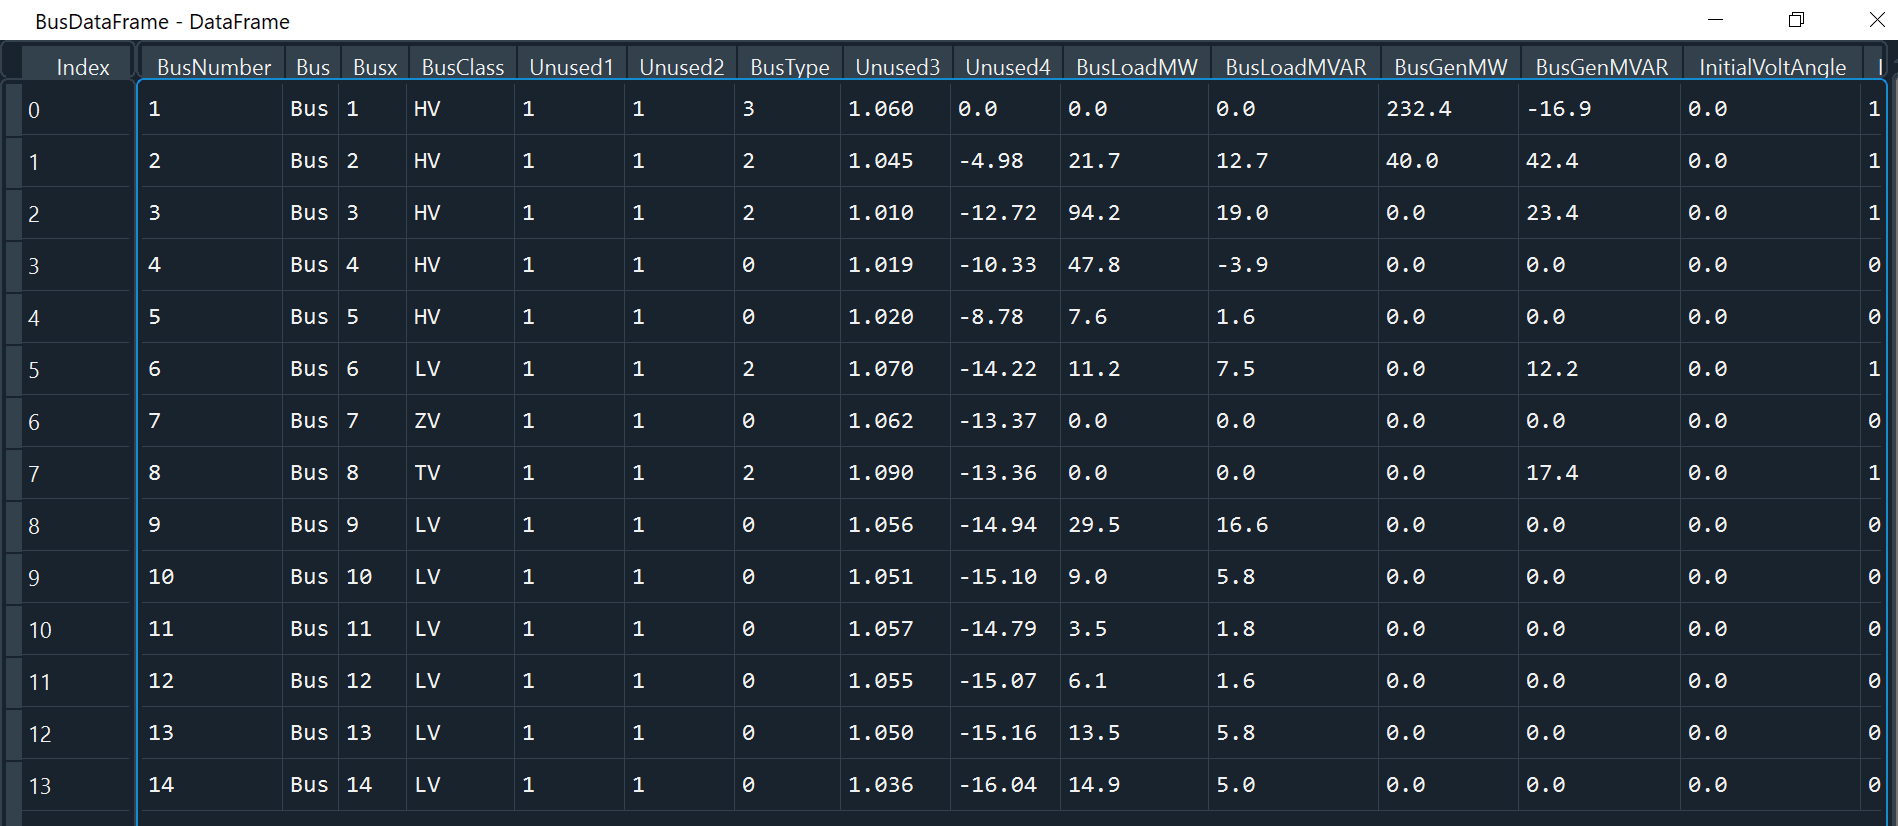Click the Unused3 column header
This screenshot has width=1898, height=826.
point(897,67)
